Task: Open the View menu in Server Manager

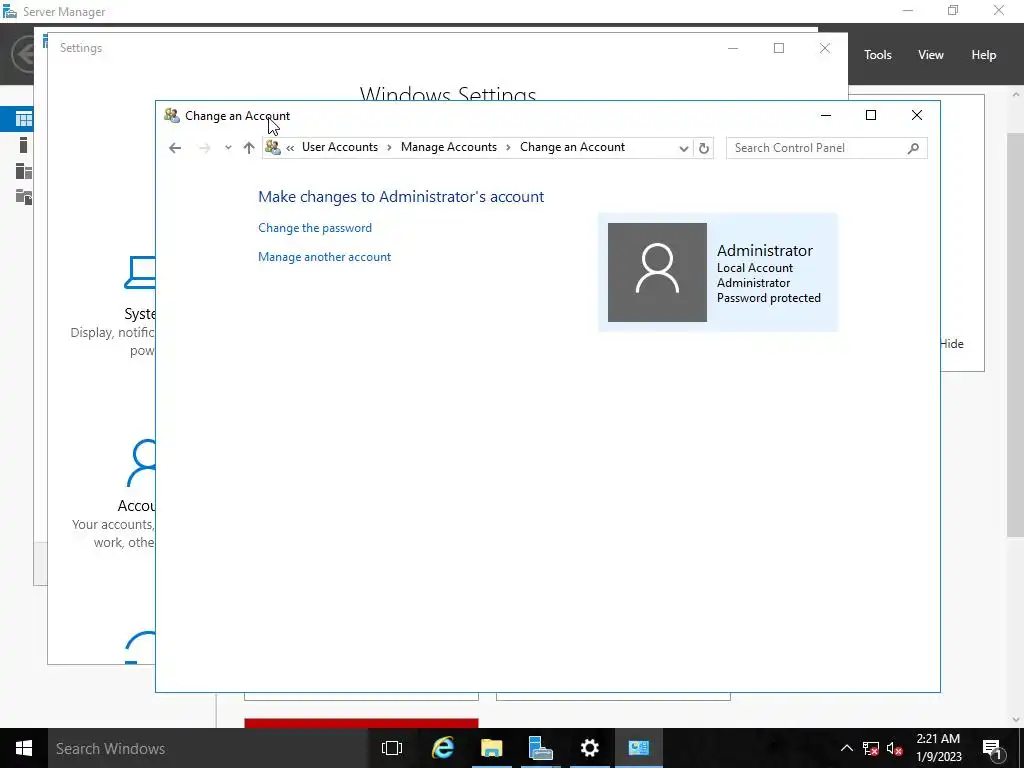Action: 931,55
